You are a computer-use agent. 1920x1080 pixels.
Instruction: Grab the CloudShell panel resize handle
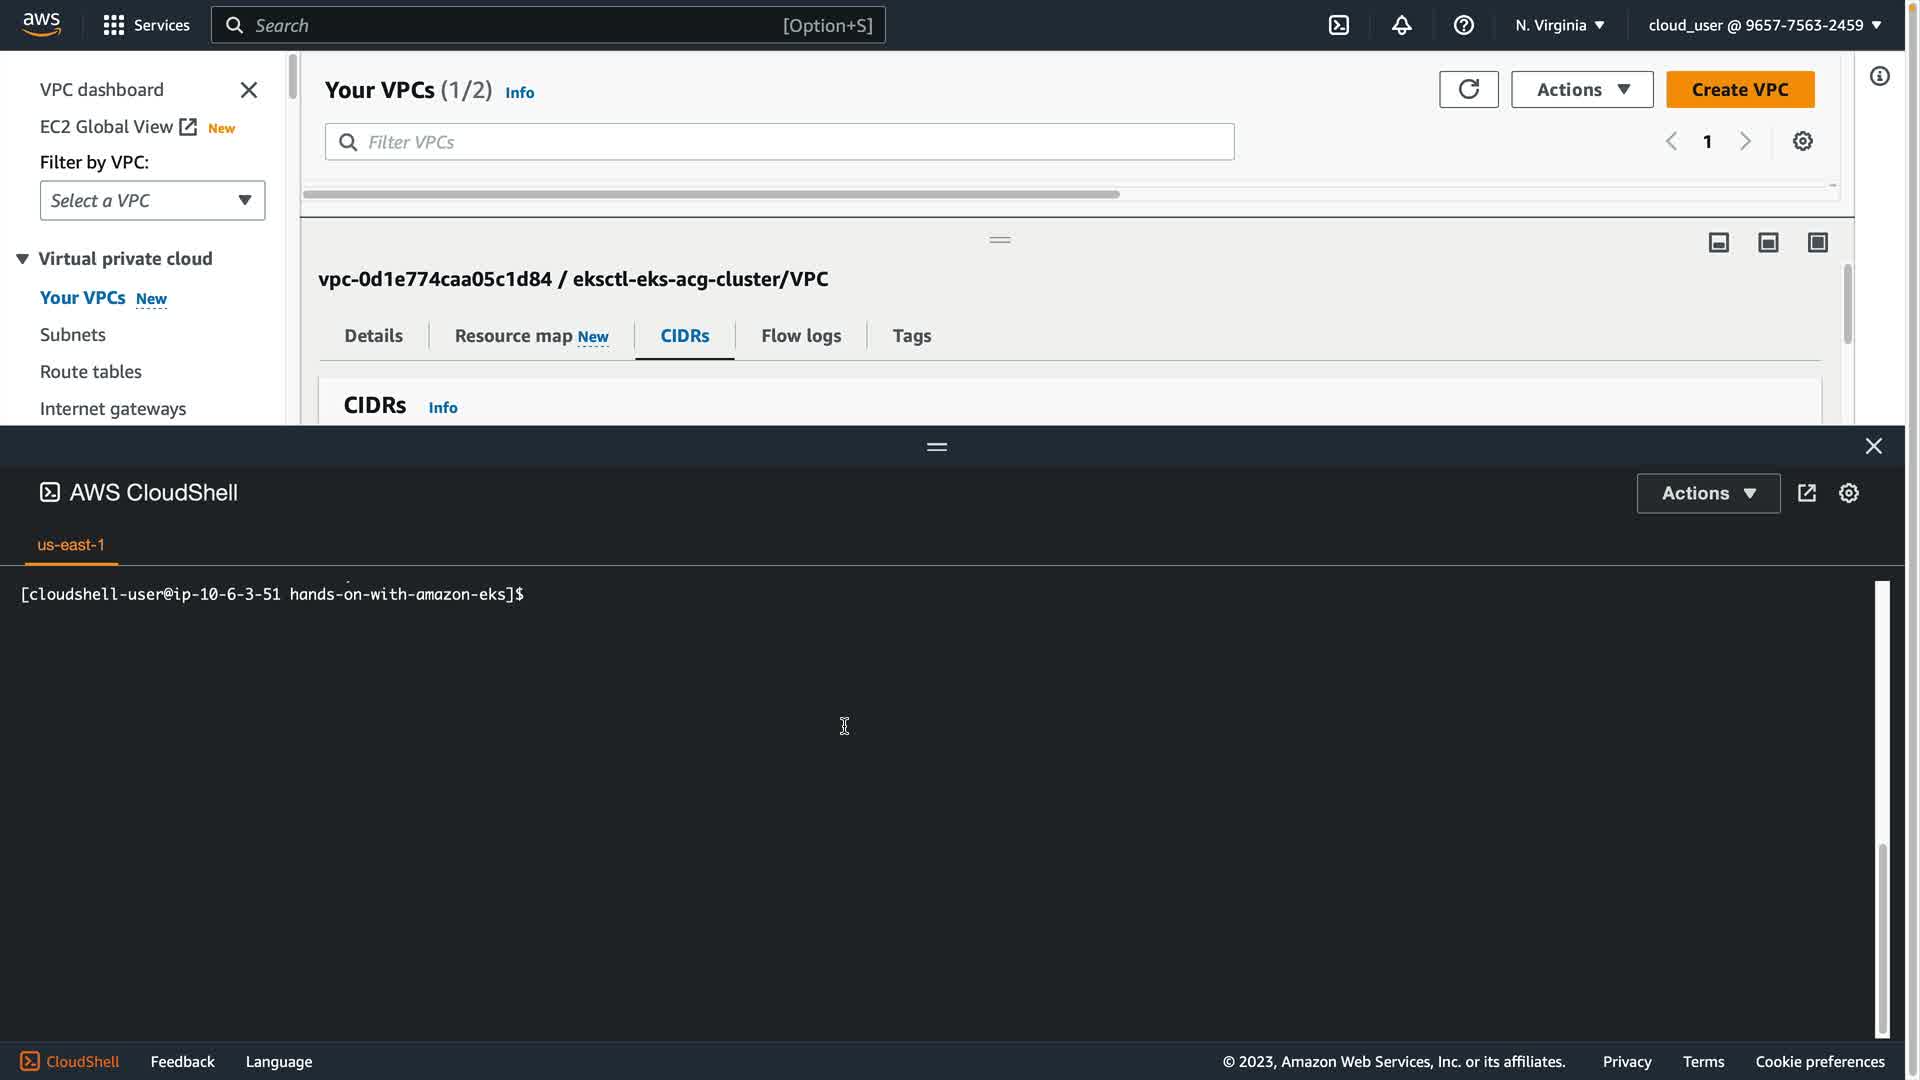point(936,446)
